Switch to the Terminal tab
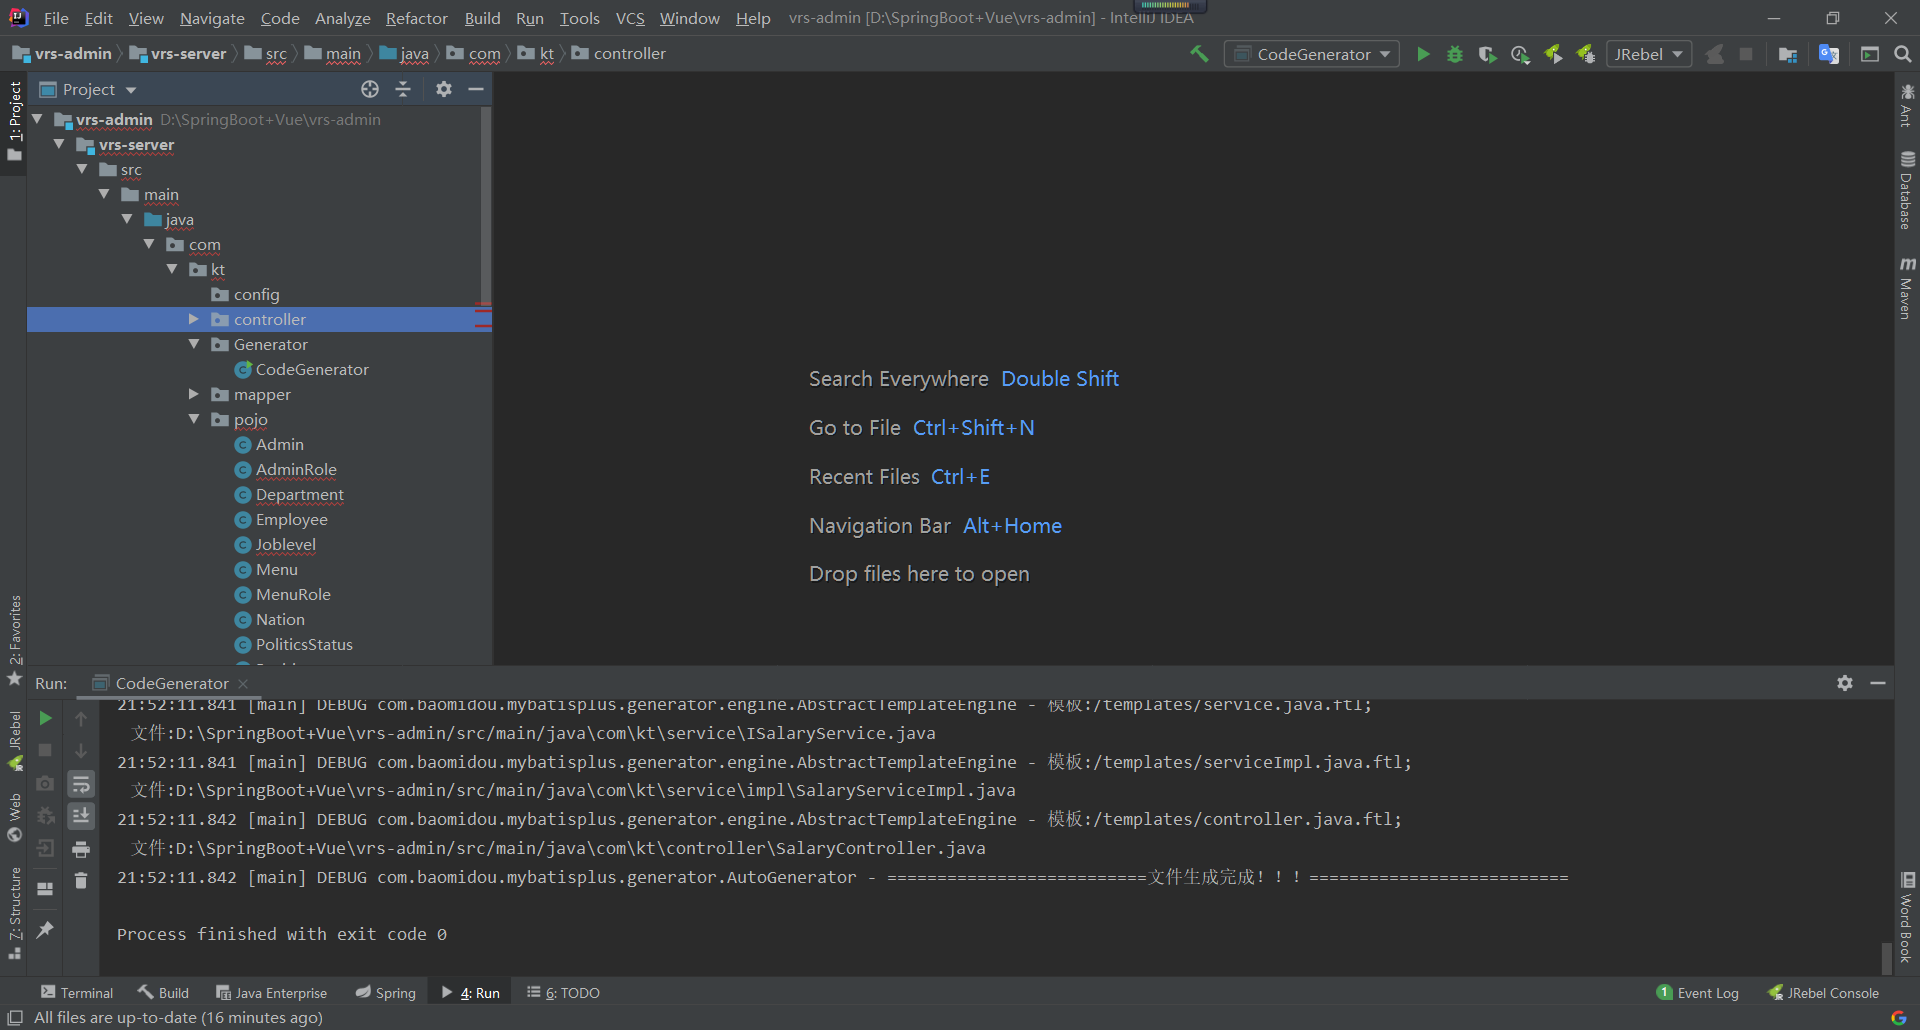The height and width of the screenshot is (1030, 1920). click(77, 992)
